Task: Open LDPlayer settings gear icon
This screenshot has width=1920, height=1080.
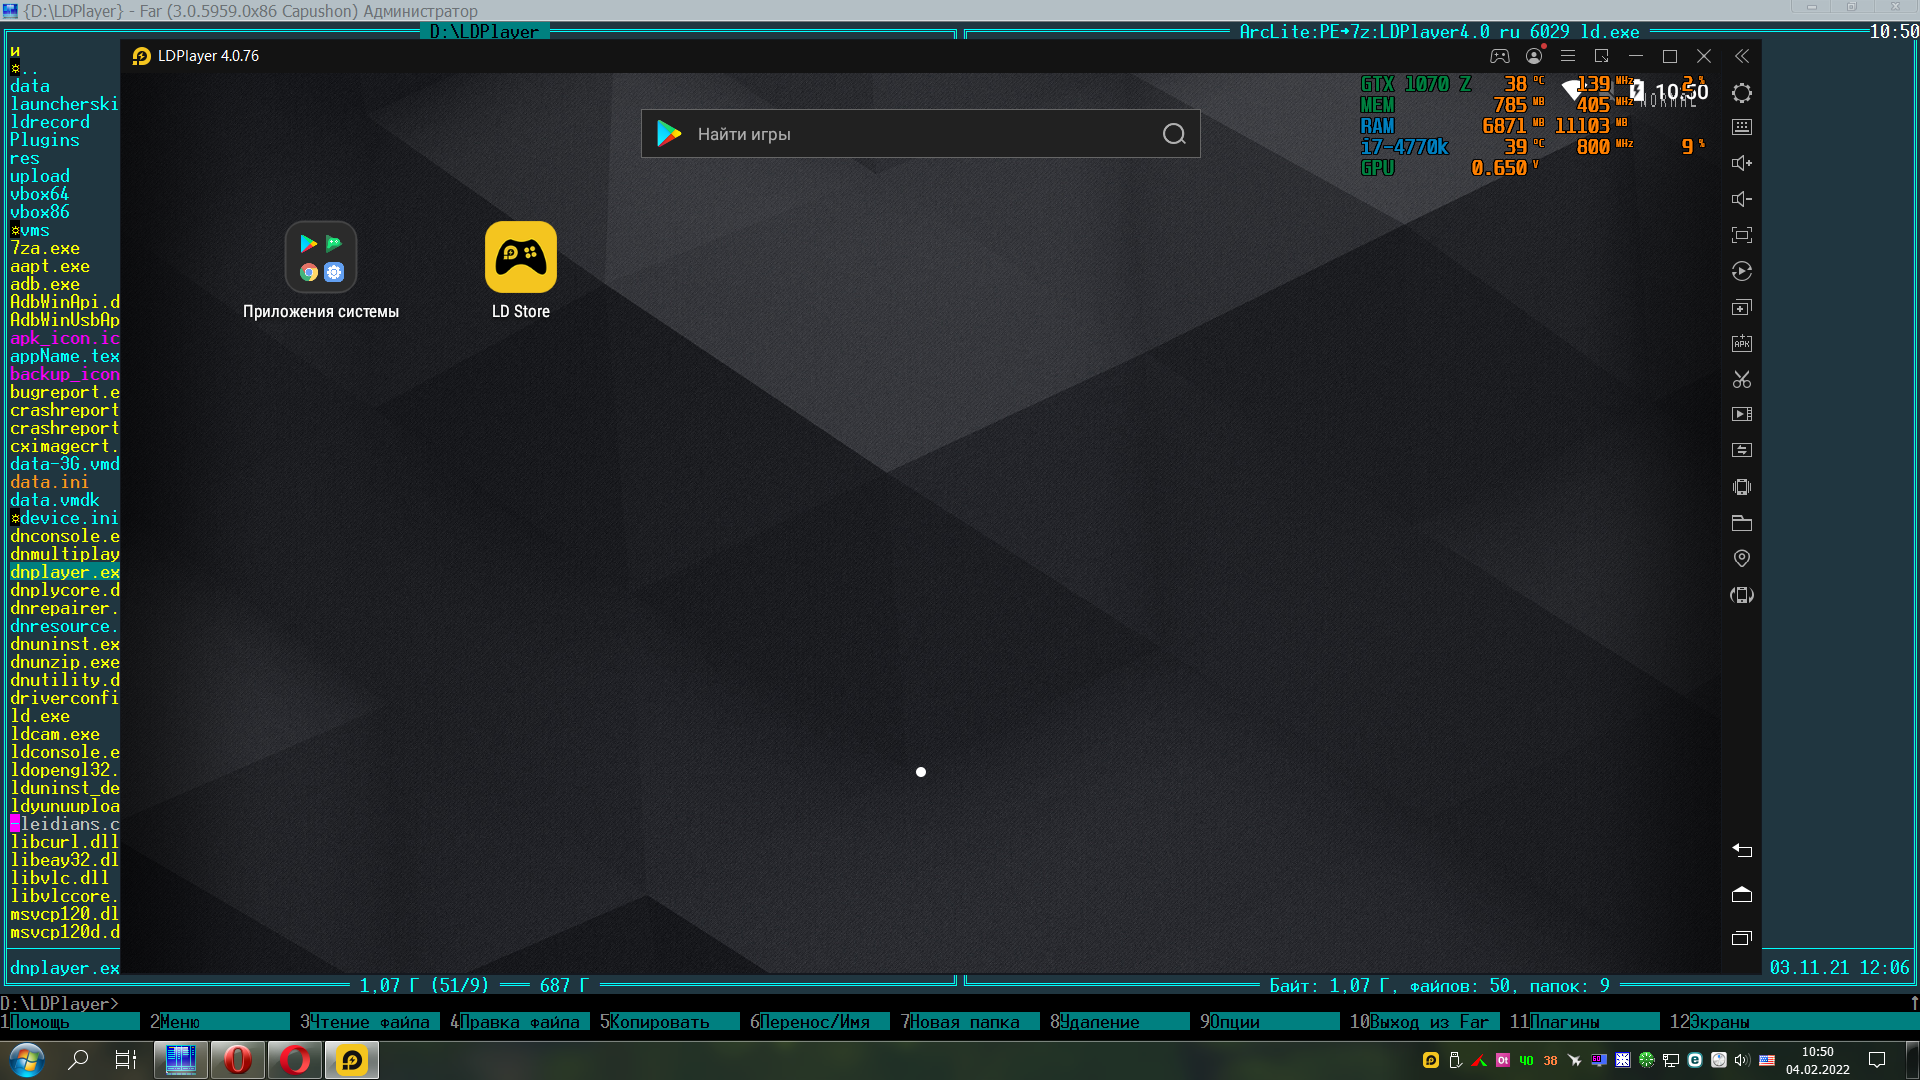Action: click(1741, 93)
